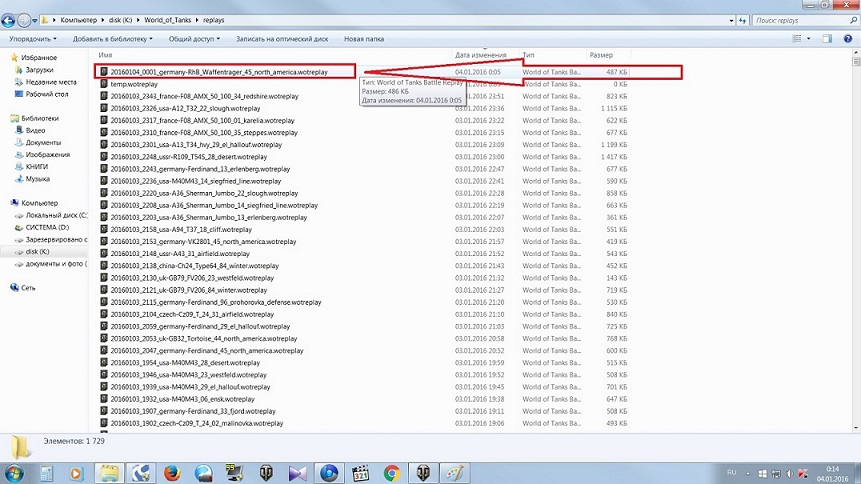Open Firefox from the taskbar

[172, 473]
